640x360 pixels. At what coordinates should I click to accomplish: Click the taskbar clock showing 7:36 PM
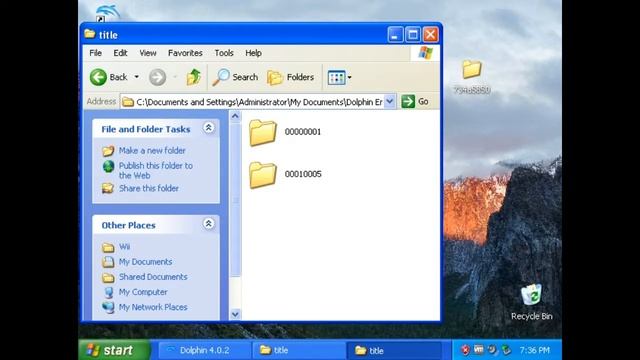click(x=535, y=350)
